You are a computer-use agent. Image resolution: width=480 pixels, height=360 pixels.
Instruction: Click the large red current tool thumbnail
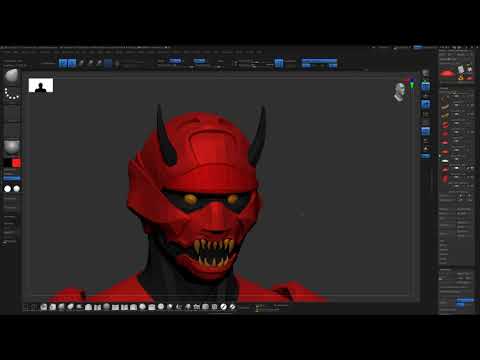point(448,74)
